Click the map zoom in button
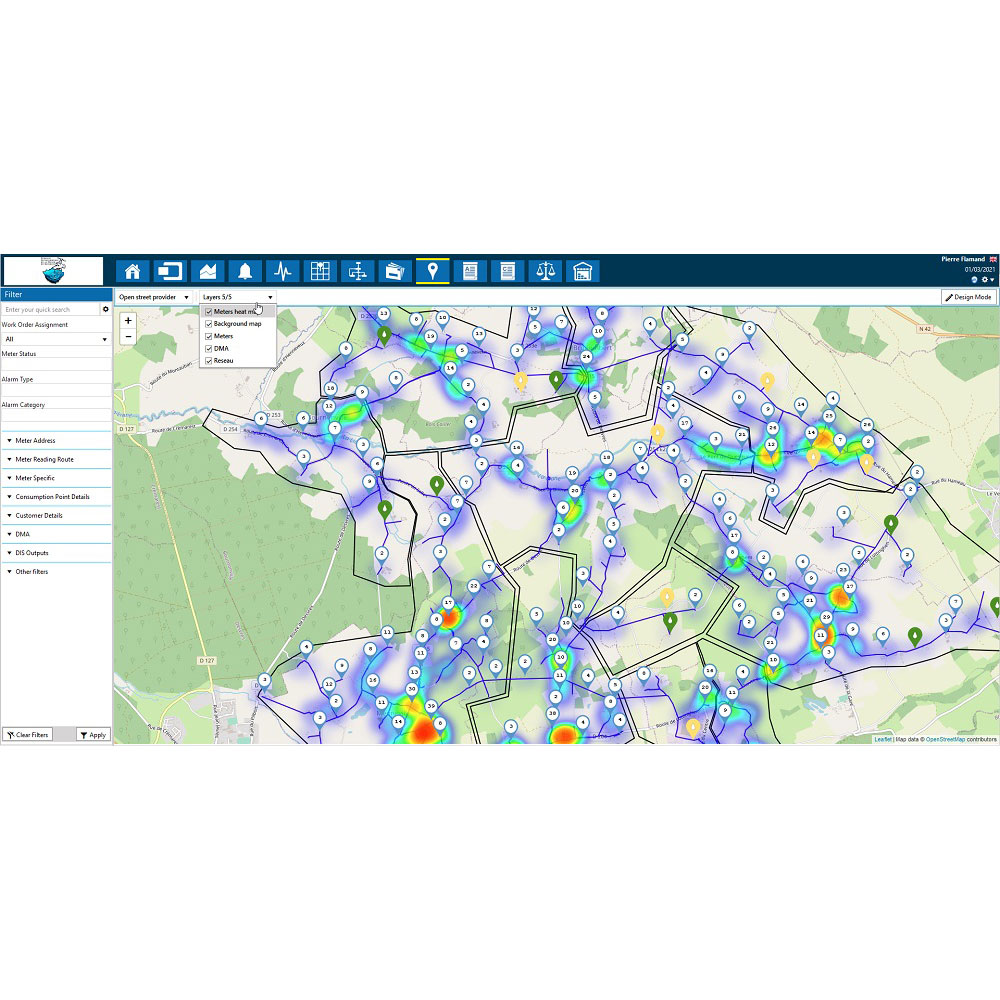Image resolution: width=1000 pixels, height=1000 pixels. (128, 321)
